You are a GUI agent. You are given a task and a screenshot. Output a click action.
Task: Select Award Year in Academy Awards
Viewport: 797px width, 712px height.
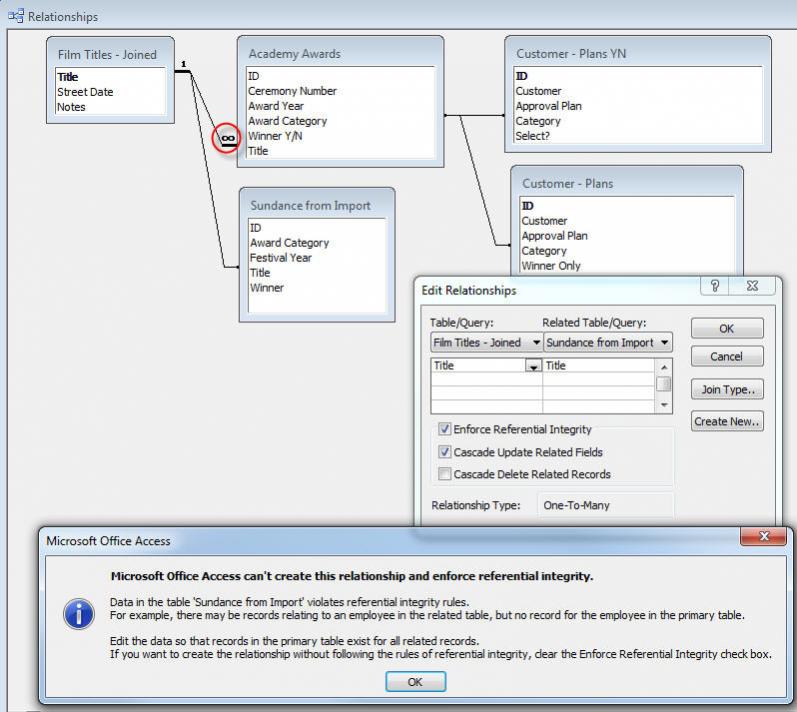pos(276,106)
